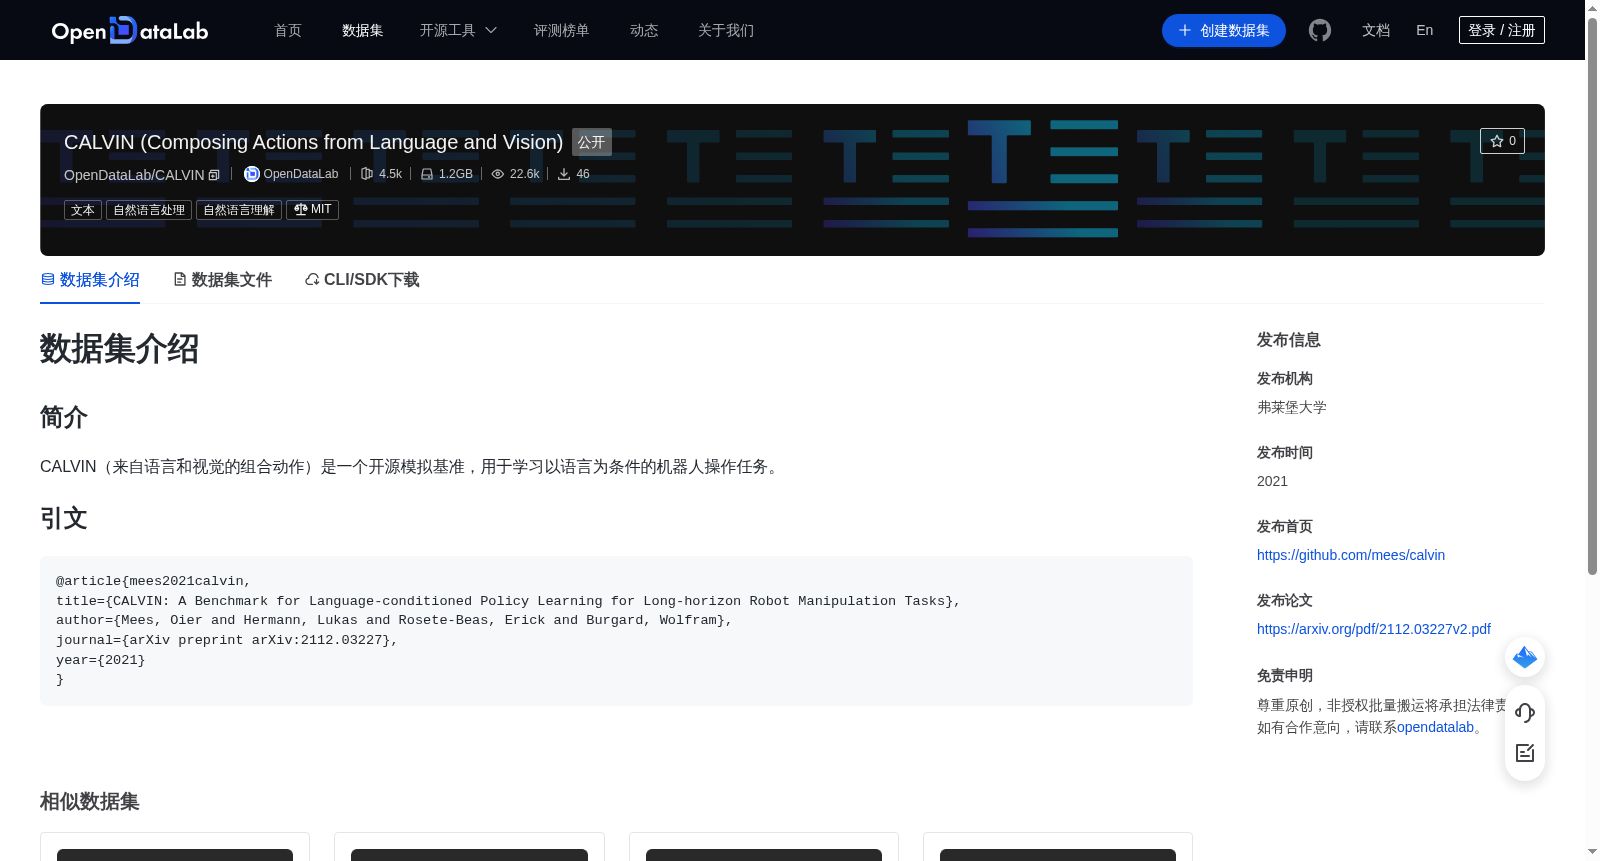Open the OpenDataLab logo home link
Viewport: 1600px width, 861px height.
pos(130,30)
